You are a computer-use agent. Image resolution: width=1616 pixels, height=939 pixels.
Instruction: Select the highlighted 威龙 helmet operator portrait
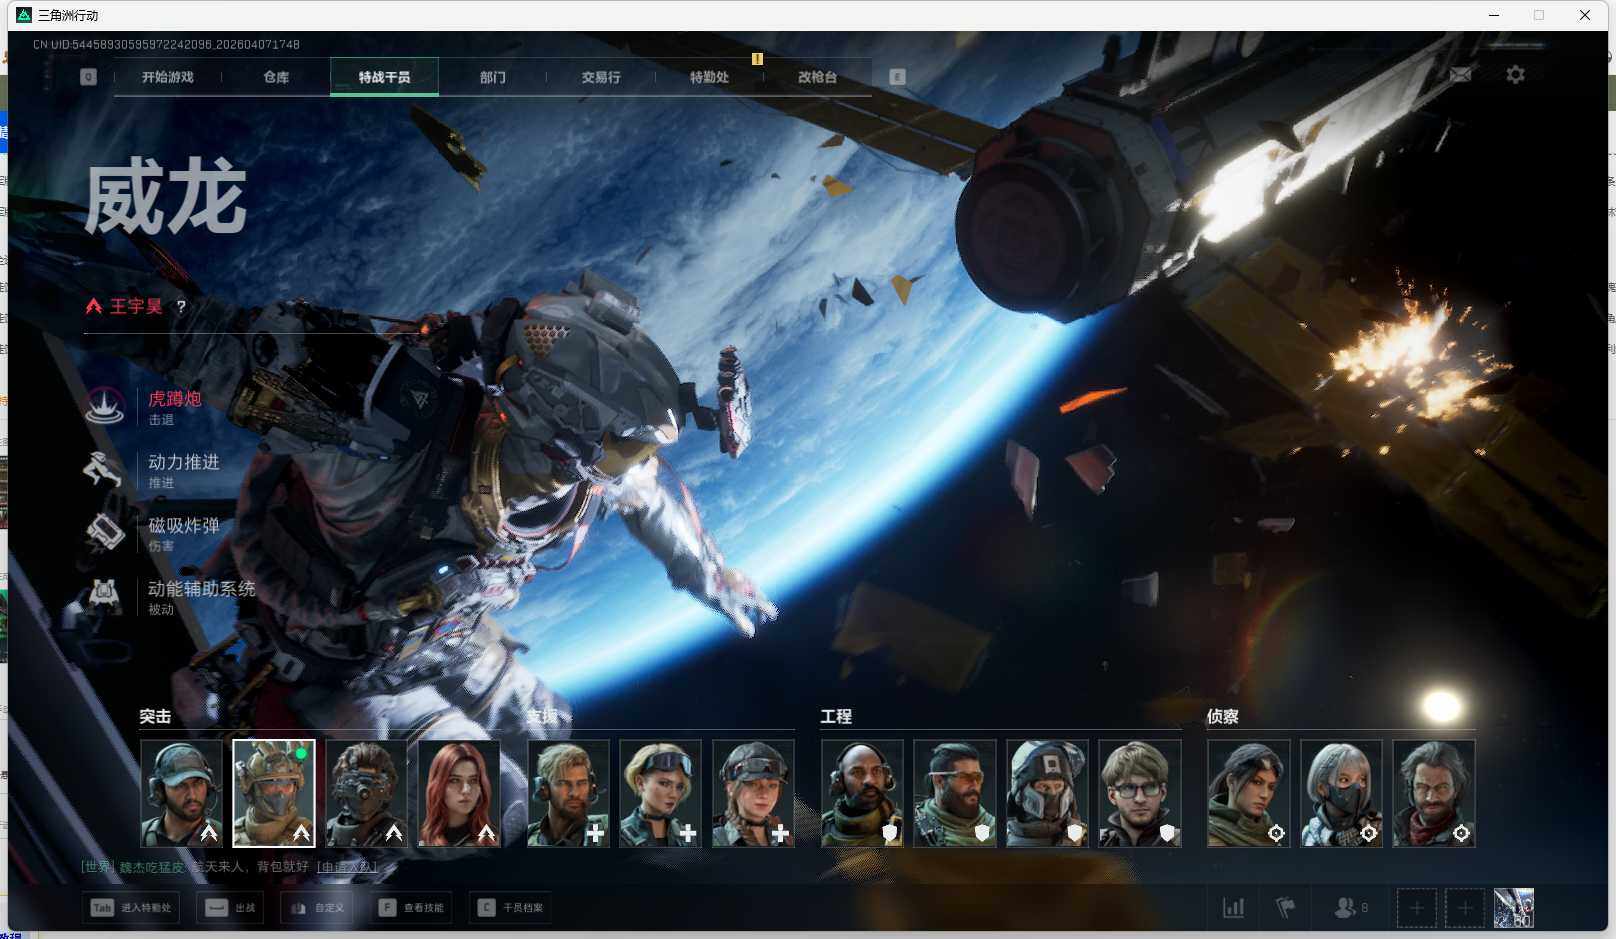274,793
